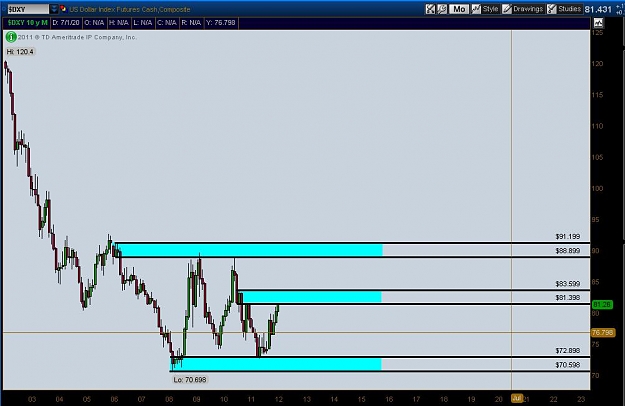Click the $DXY 10 y M status label
The image size is (625, 406).
(28, 23)
